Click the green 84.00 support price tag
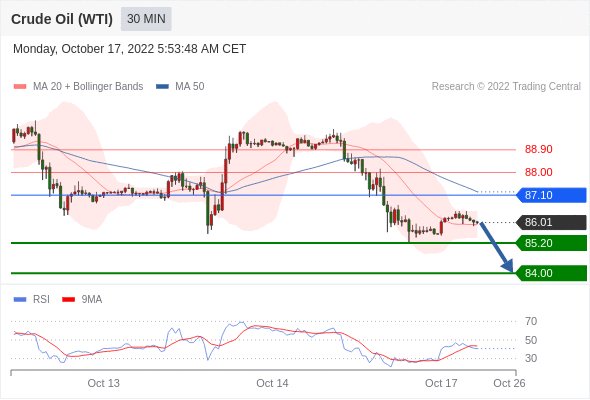The width and height of the screenshot is (590, 400). click(551, 273)
